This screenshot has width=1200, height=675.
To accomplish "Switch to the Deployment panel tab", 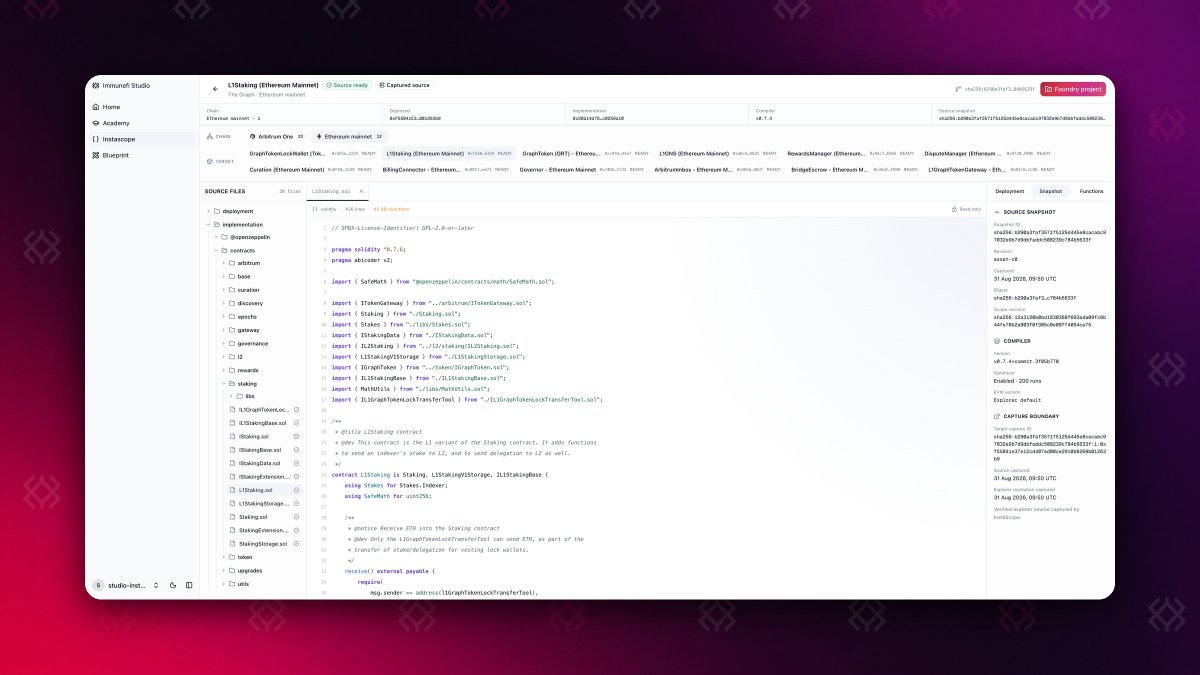I will pos(1010,190).
